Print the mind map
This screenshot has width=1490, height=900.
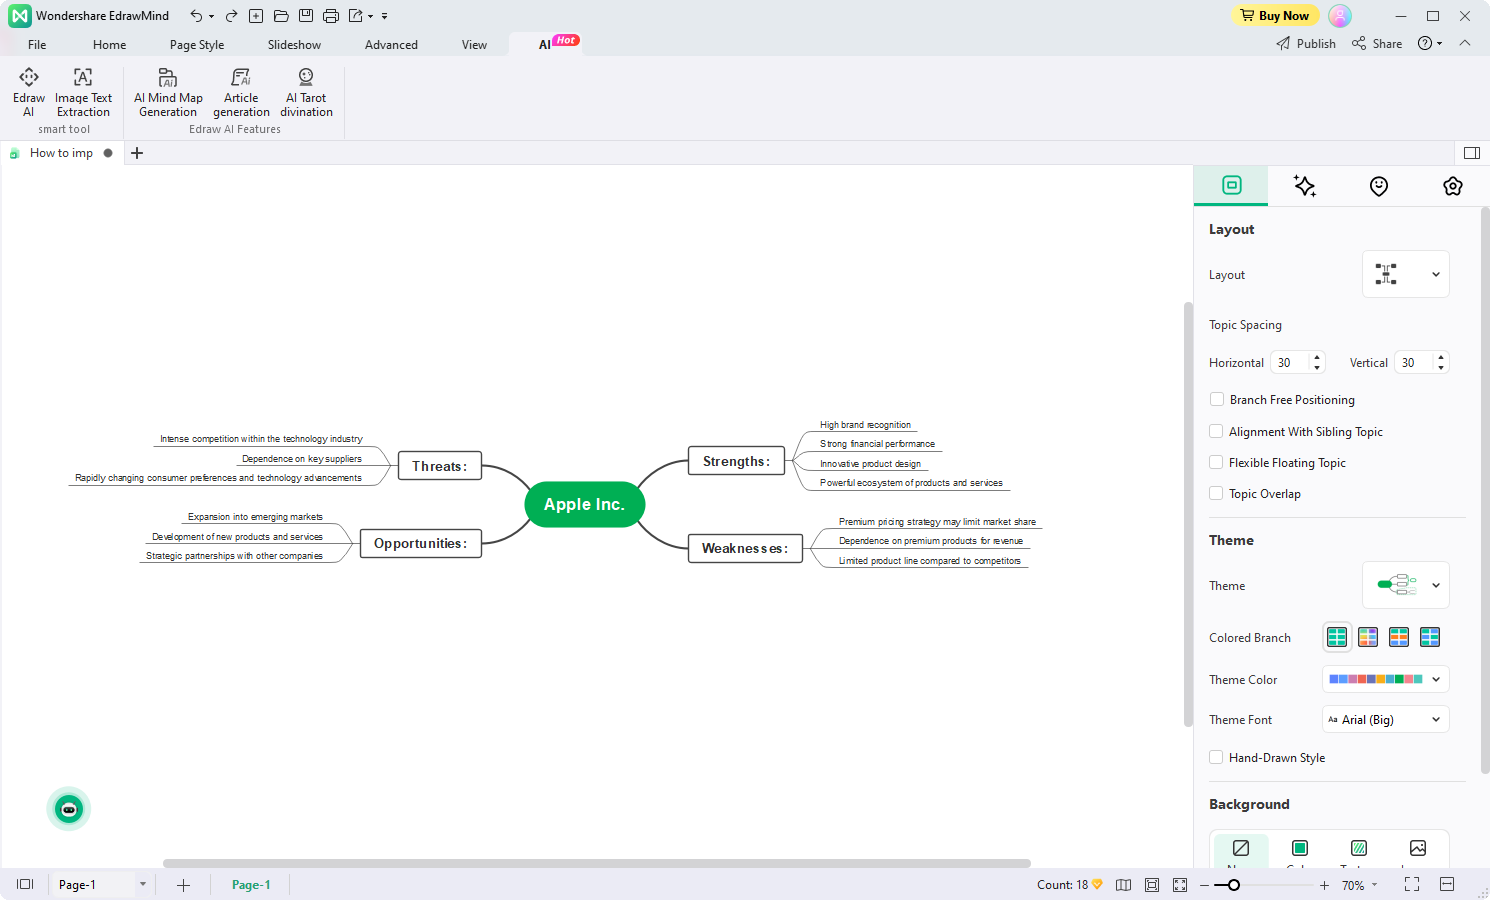click(x=331, y=16)
